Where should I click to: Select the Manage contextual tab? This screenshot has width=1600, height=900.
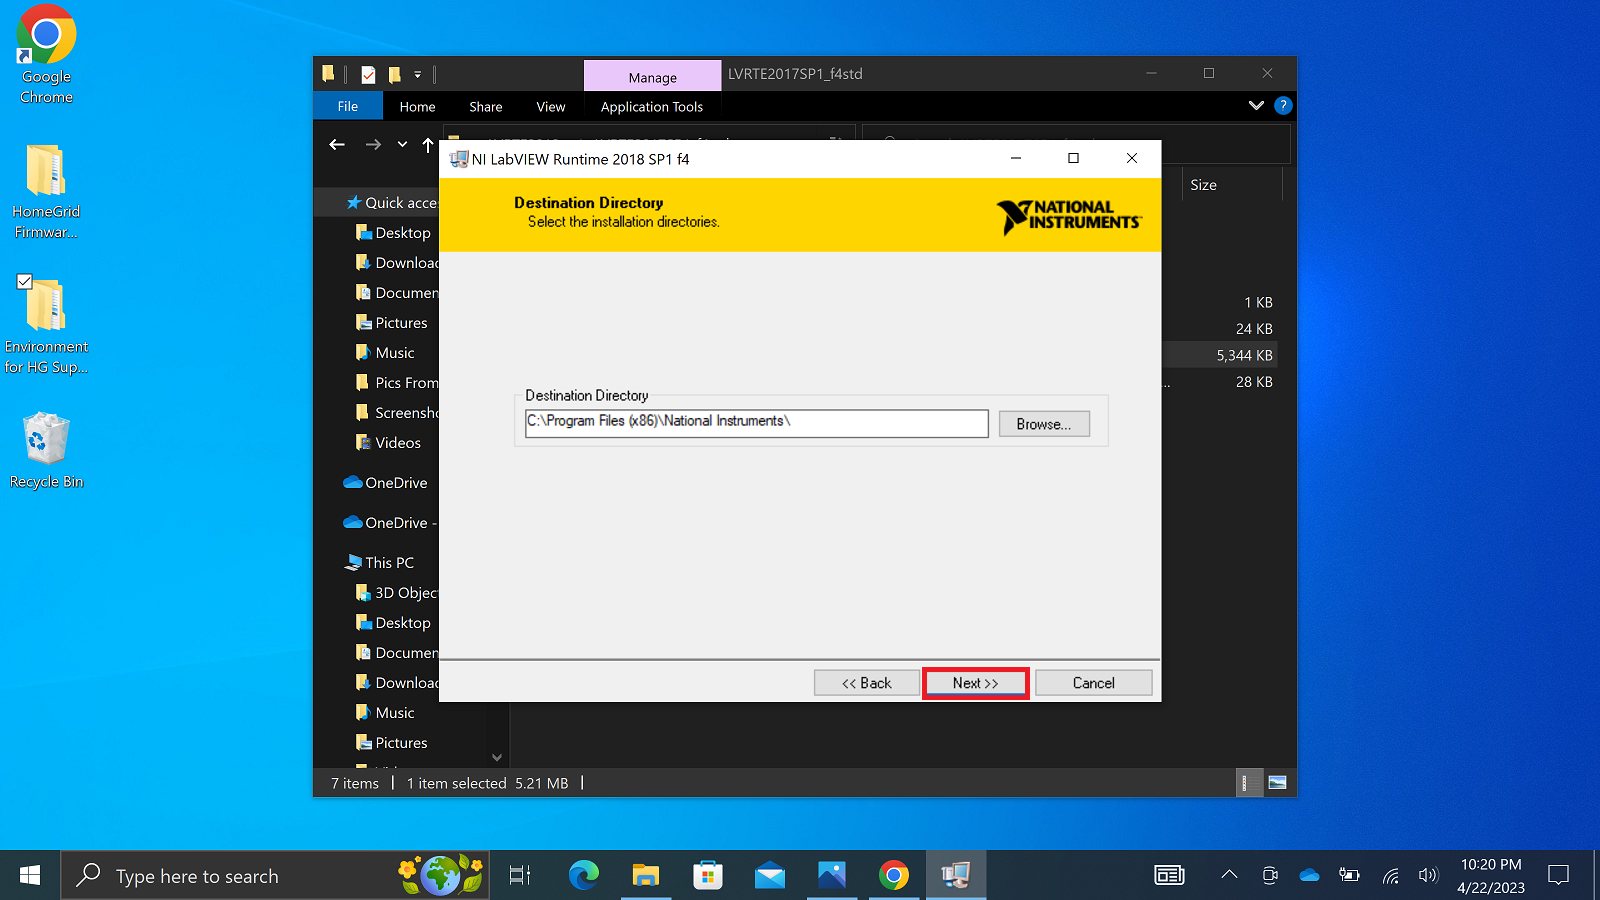point(652,76)
